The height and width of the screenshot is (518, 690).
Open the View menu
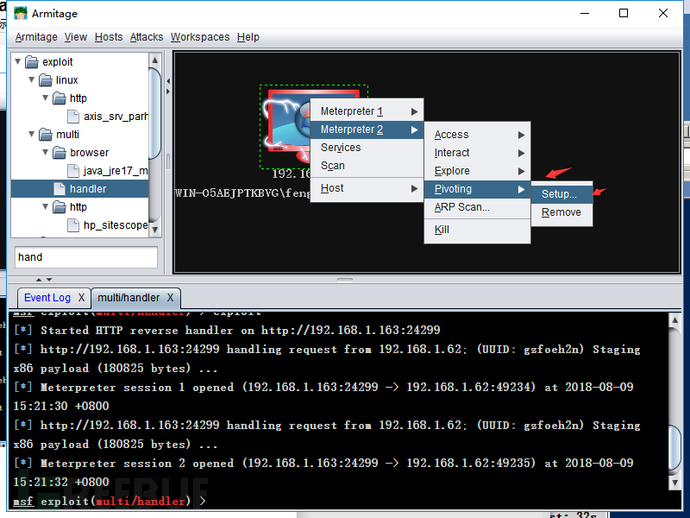point(76,37)
